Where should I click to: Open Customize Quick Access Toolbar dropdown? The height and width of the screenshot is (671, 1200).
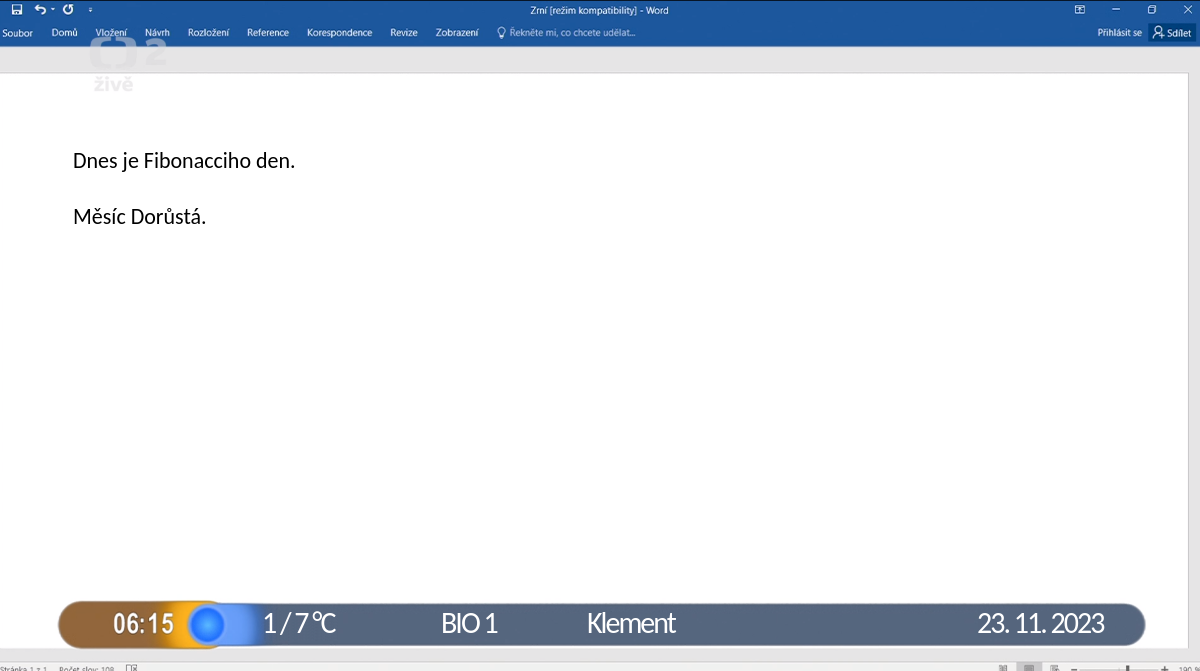90,10
